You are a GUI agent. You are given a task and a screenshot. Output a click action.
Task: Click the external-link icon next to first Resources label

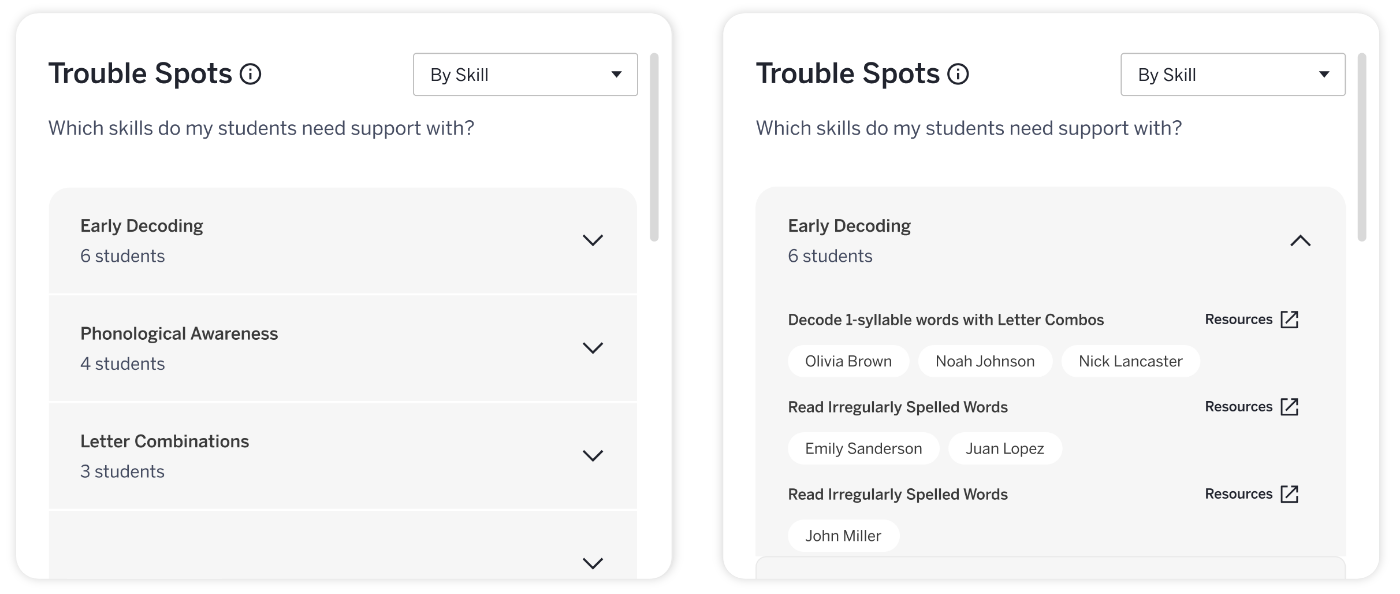[x=1289, y=318]
